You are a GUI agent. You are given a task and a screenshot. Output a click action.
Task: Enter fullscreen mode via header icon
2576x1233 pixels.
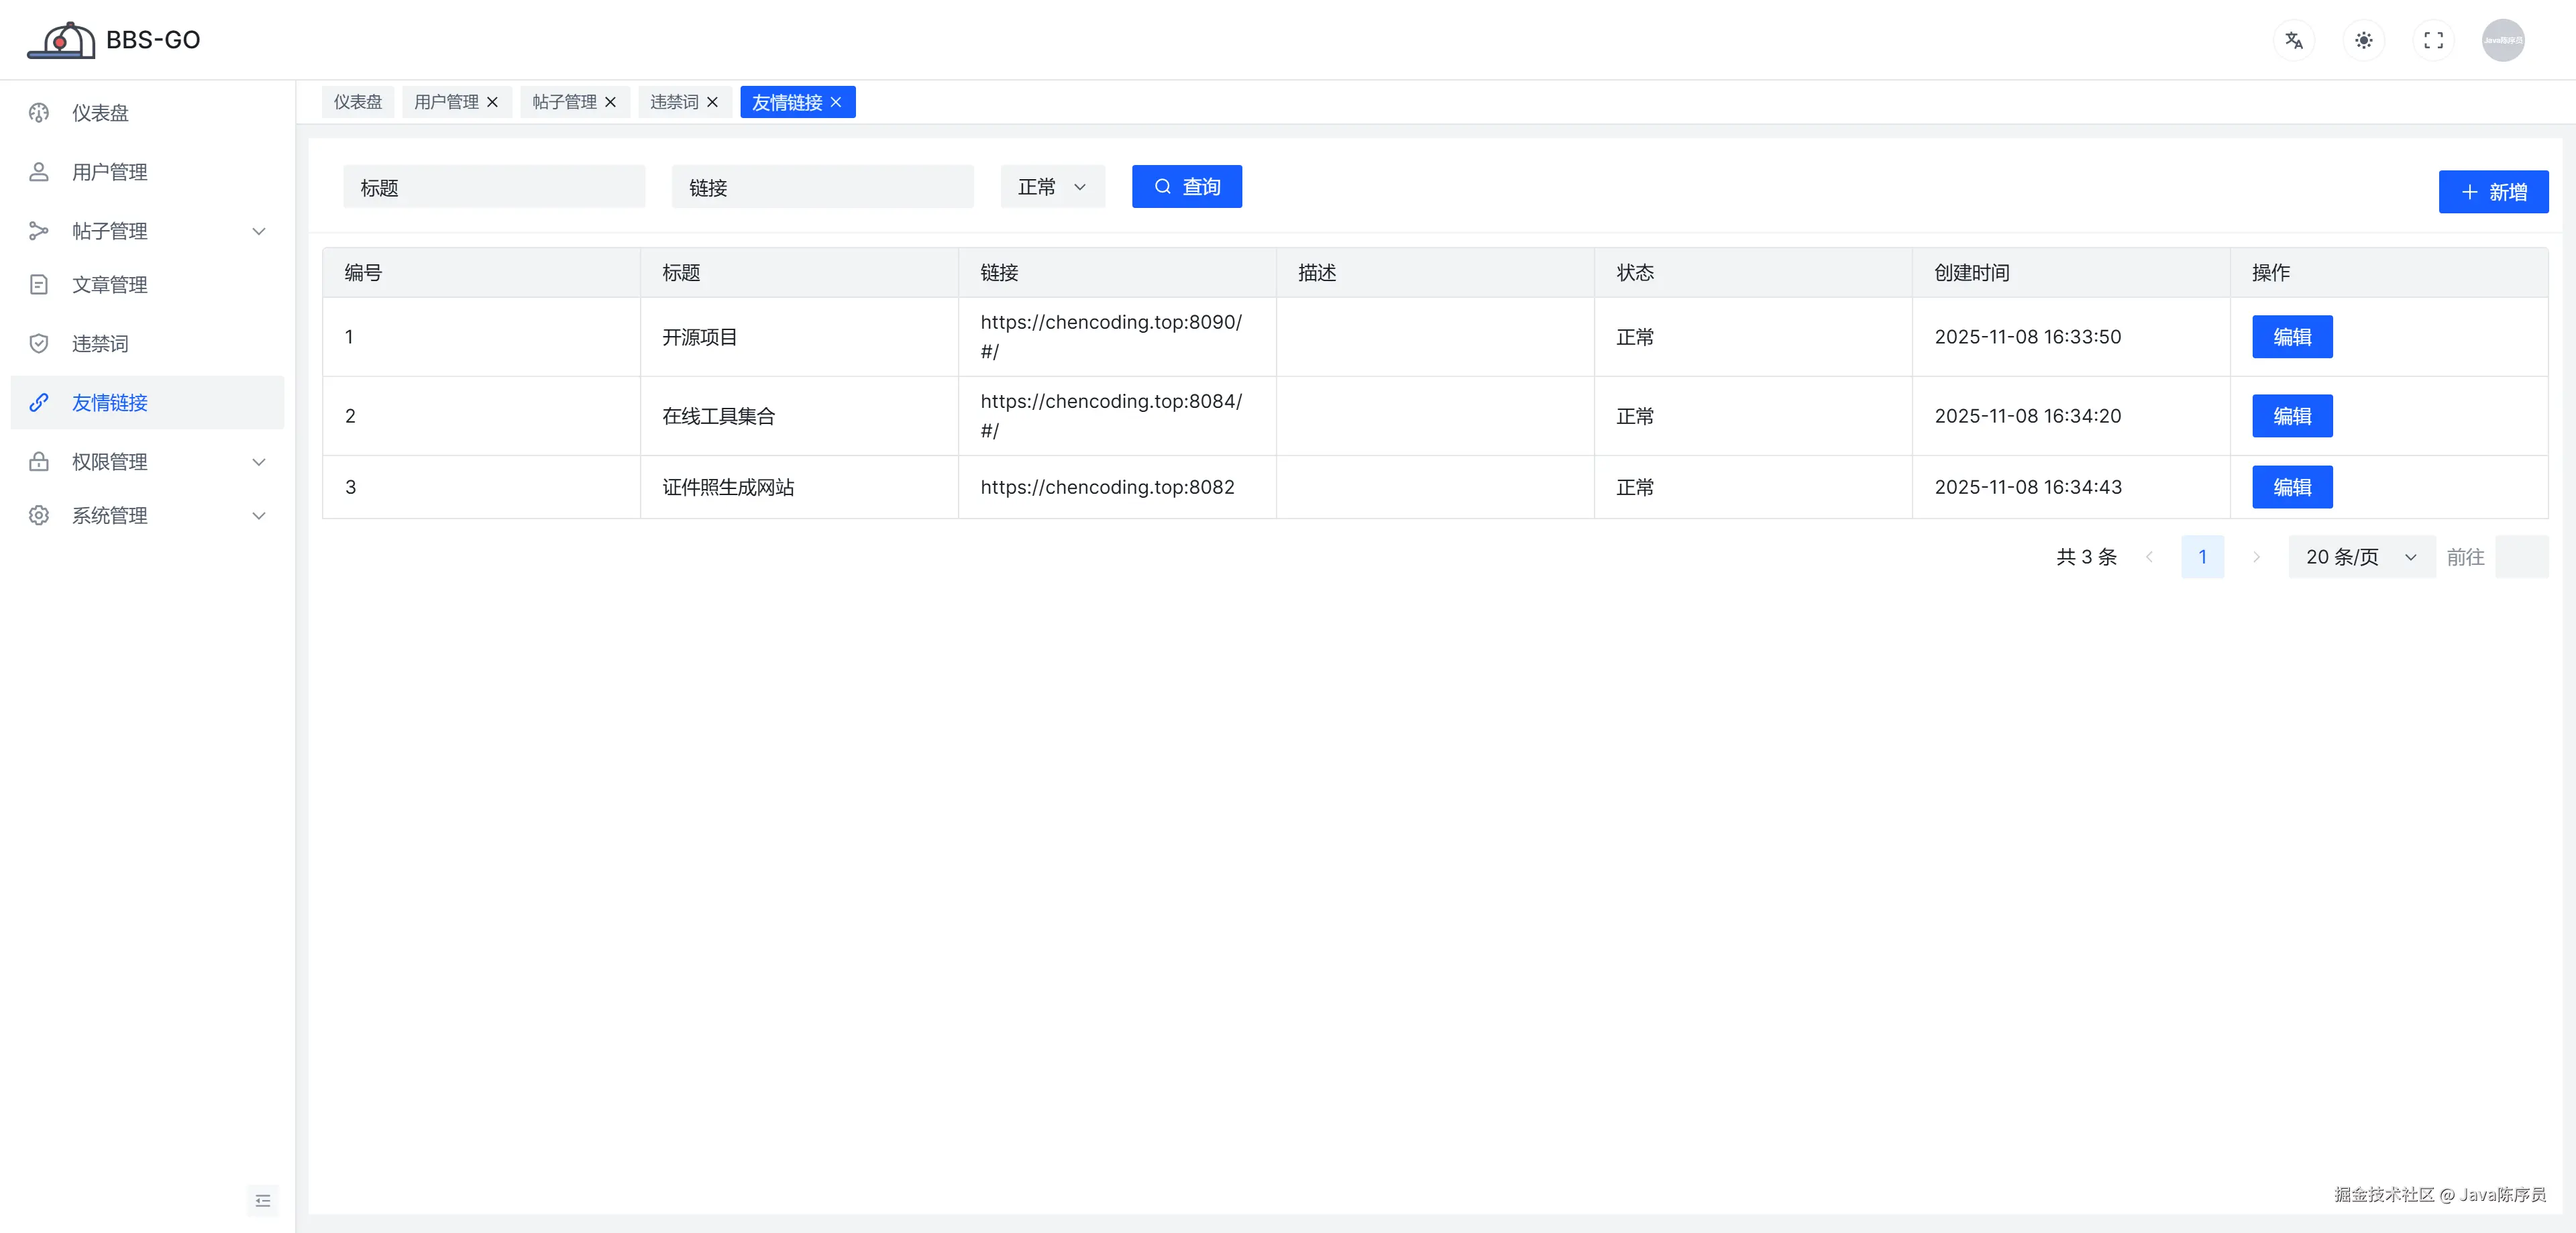click(2433, 40)
